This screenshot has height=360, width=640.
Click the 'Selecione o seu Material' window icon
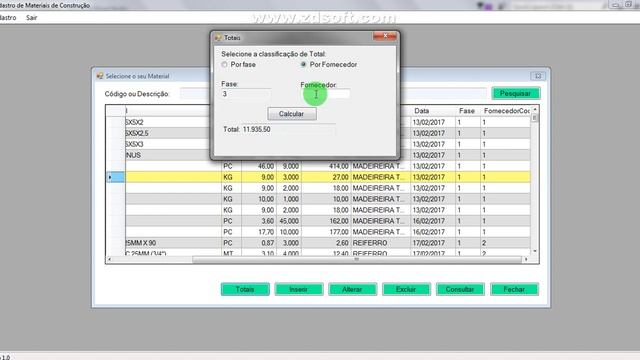click(x=100, y=76)
